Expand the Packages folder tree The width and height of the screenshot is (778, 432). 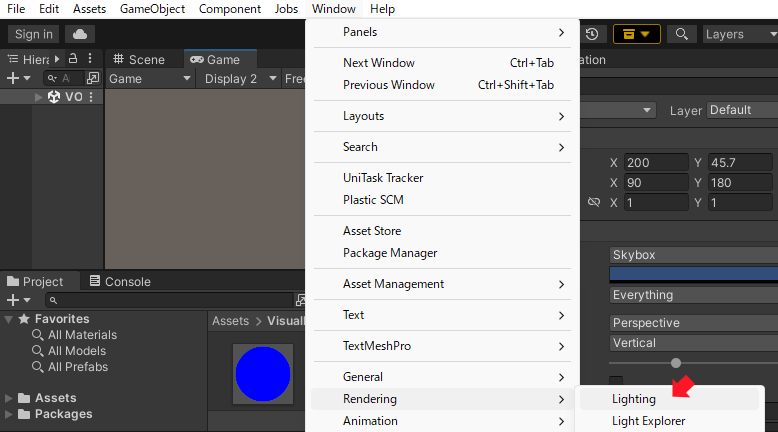coord(8,414)
